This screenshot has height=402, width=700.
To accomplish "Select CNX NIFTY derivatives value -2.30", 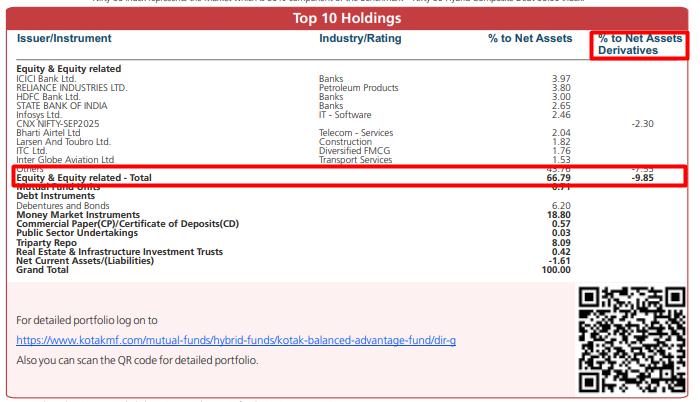I will 642,123.
